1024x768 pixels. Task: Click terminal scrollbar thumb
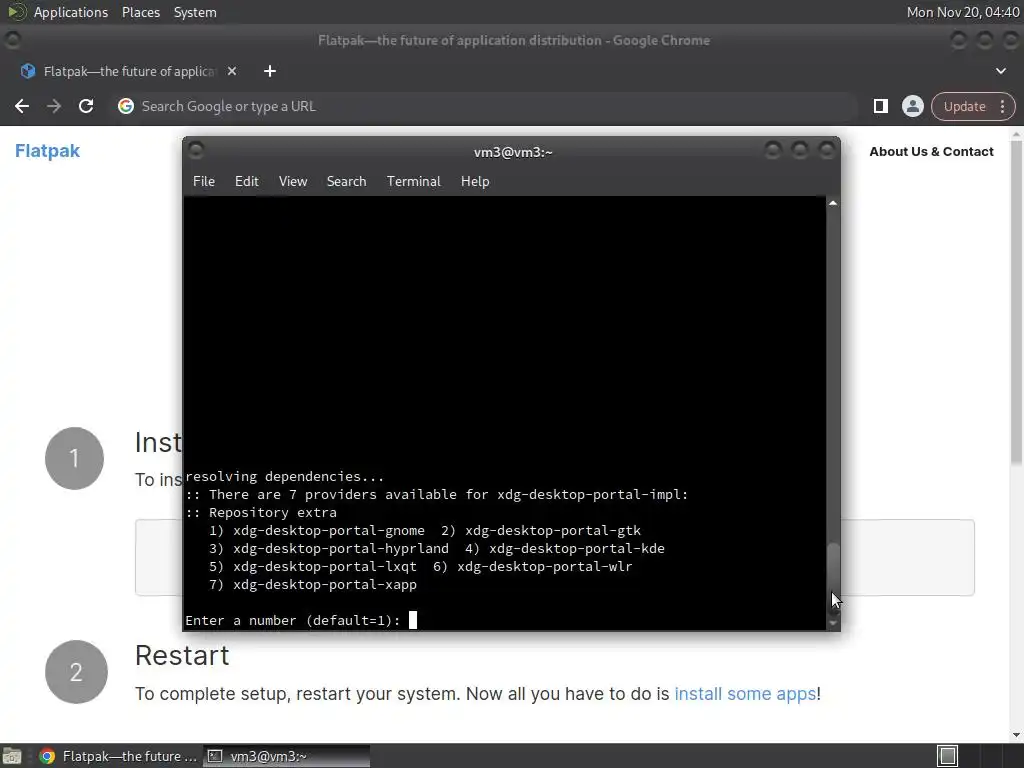pos(833,577)
